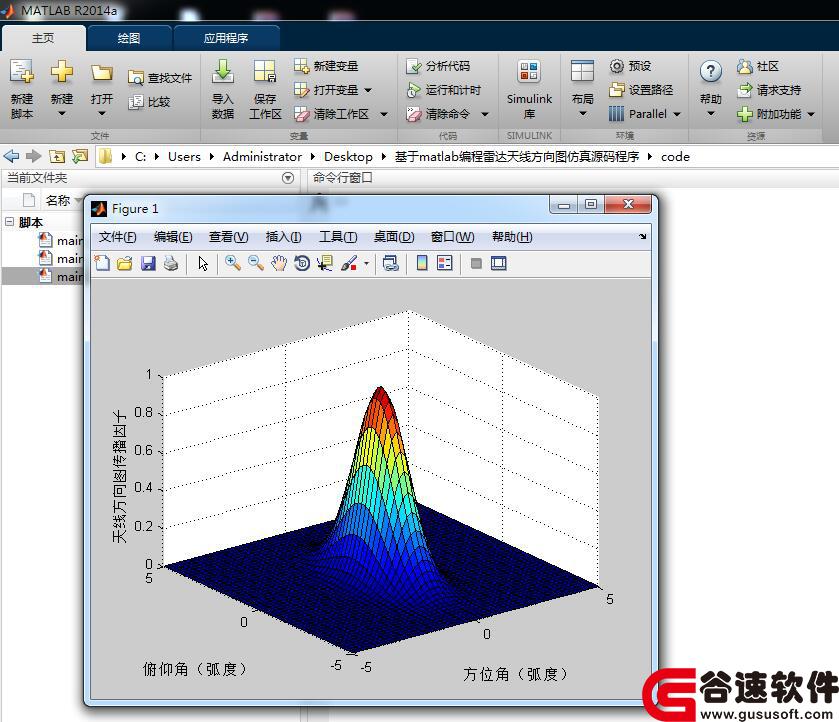Insert a legend via figure toolbar
This screenshot has width=839, height=722.
445,263
